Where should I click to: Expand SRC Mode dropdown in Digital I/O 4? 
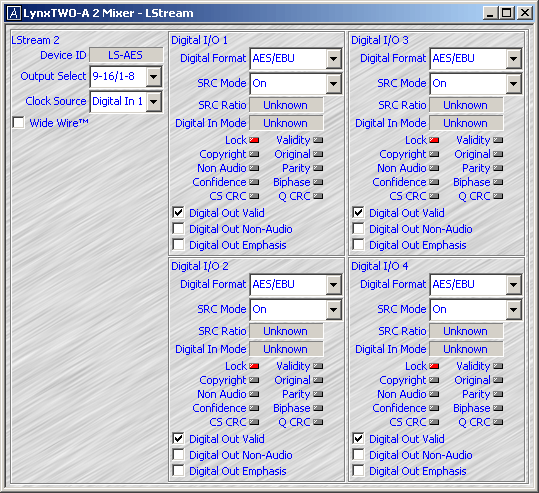[513, 309]
